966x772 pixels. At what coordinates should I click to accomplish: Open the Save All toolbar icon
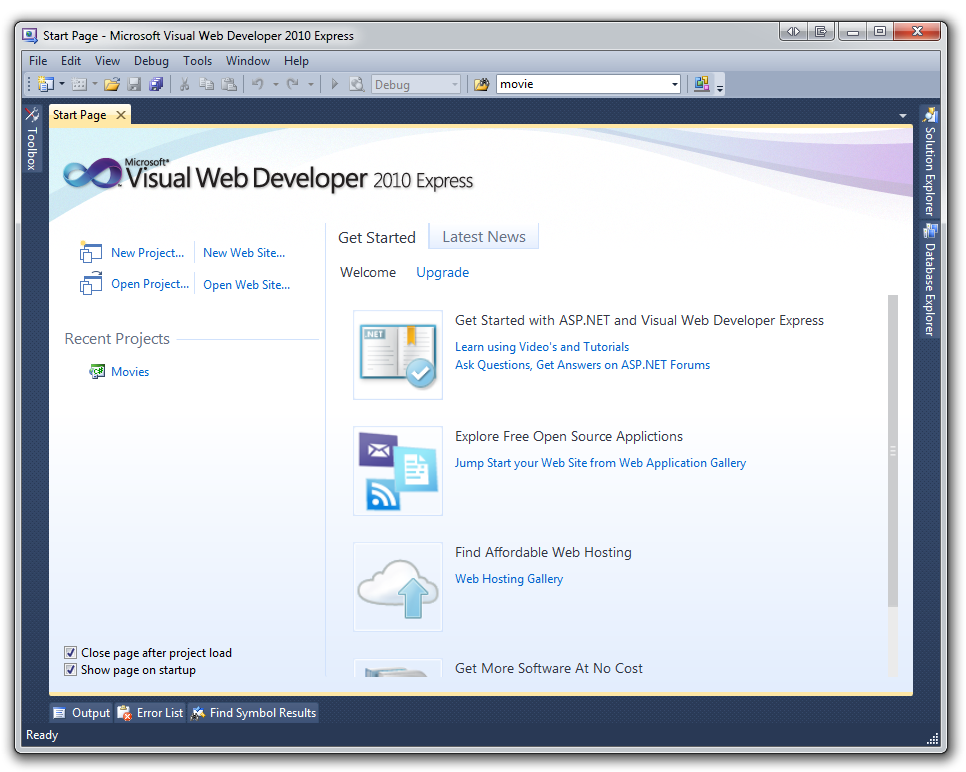click(x=156, y=84)
